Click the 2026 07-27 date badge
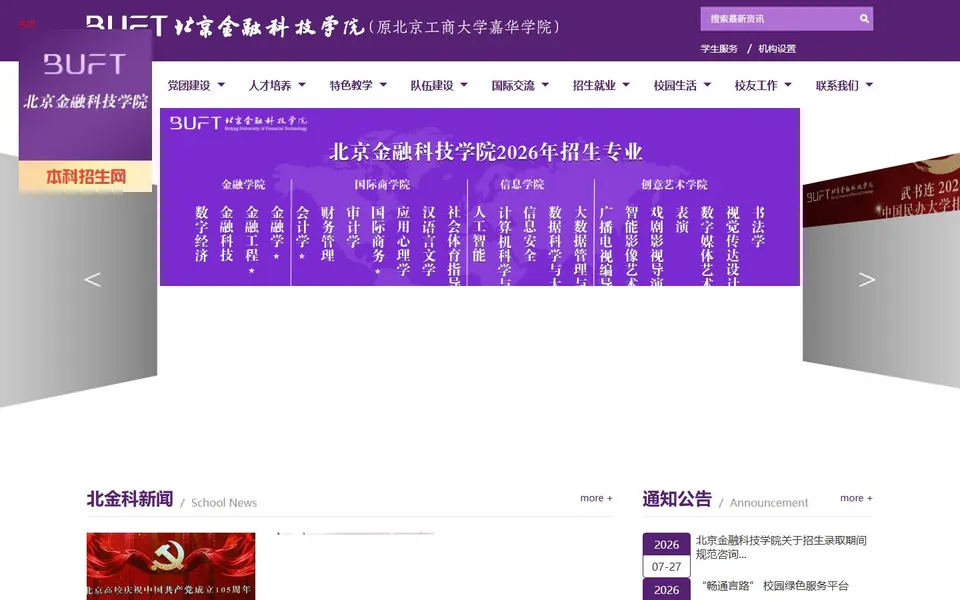The width and height of the screenshot is (960, 600). point(666,555)
